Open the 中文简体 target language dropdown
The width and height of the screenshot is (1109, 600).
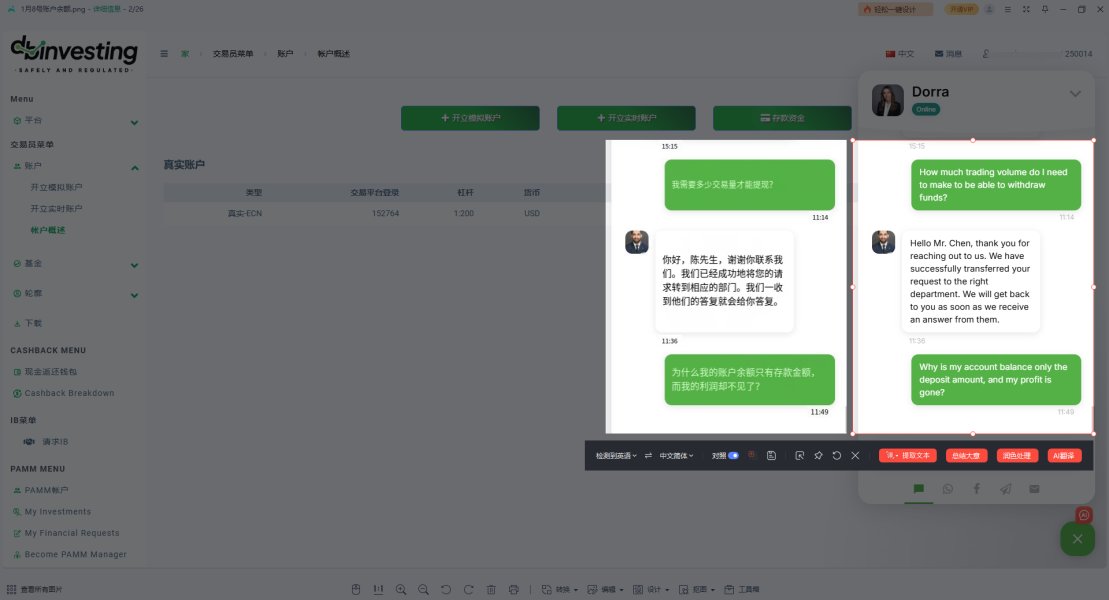pyautogui.click(x=677, y=456)
